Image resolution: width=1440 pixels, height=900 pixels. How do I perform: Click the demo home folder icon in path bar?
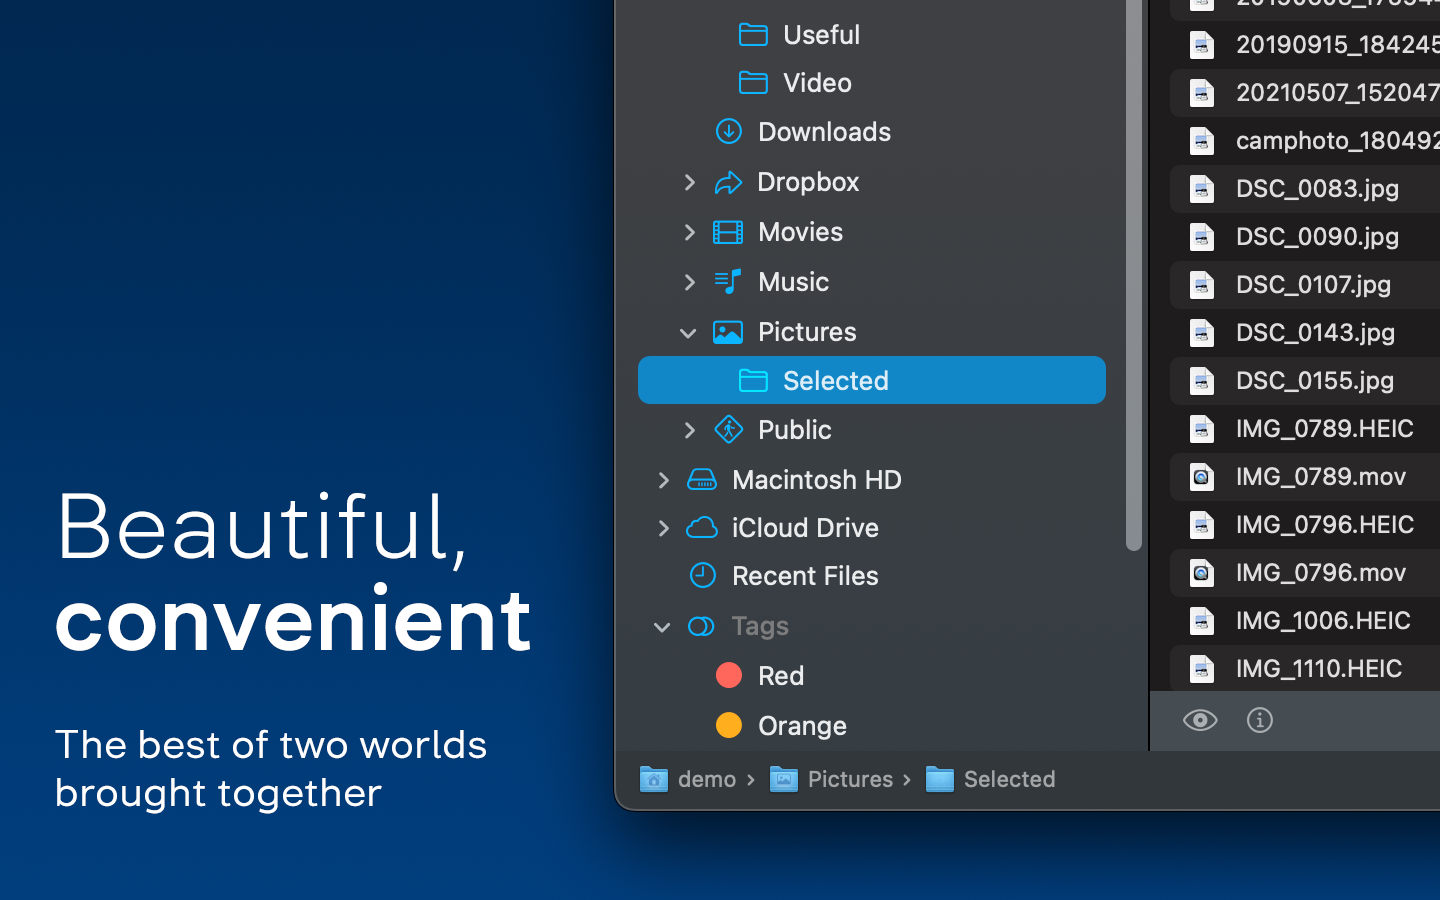coord(654,779)
